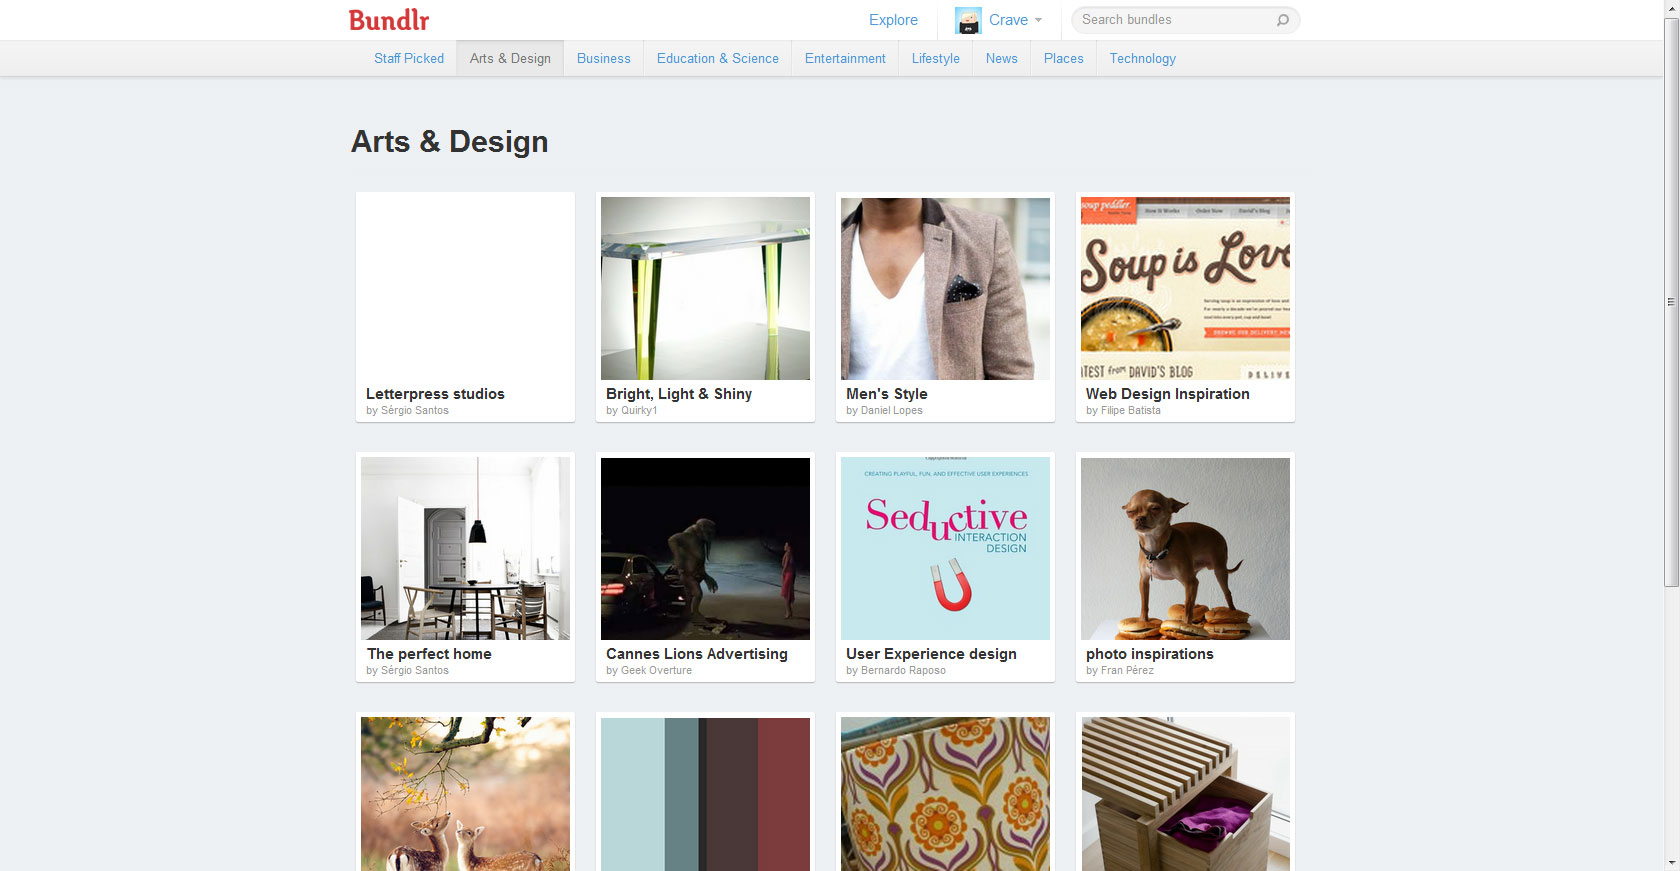Open the Seductive Interaction Design cover
This screenshot has width=1680, height=871.
[x=945, y=548]
